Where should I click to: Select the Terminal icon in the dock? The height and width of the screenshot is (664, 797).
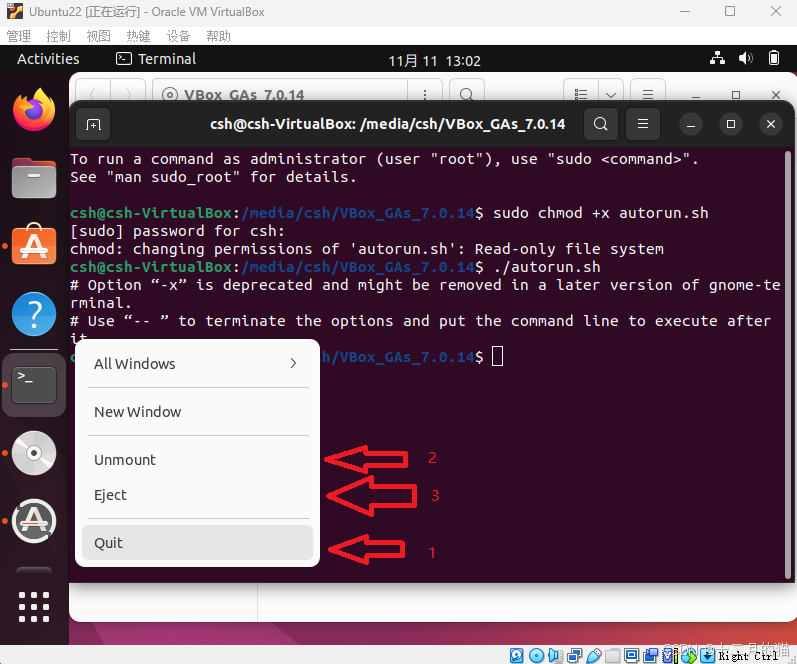34,385
